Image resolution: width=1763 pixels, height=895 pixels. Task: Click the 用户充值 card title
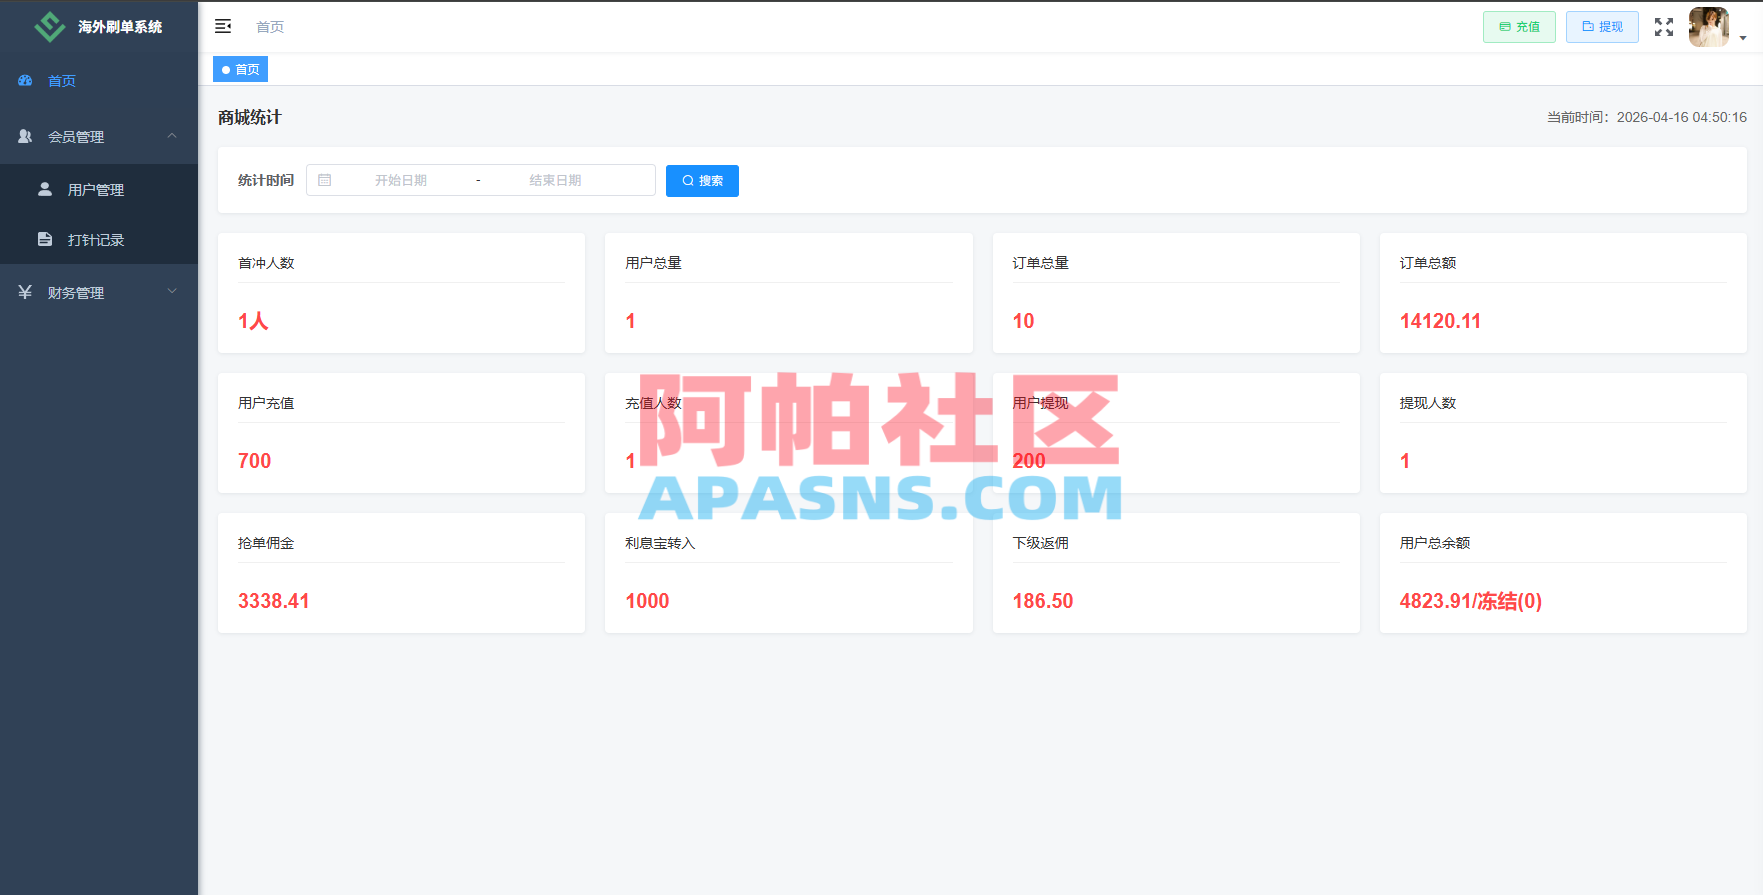point(266,403)
